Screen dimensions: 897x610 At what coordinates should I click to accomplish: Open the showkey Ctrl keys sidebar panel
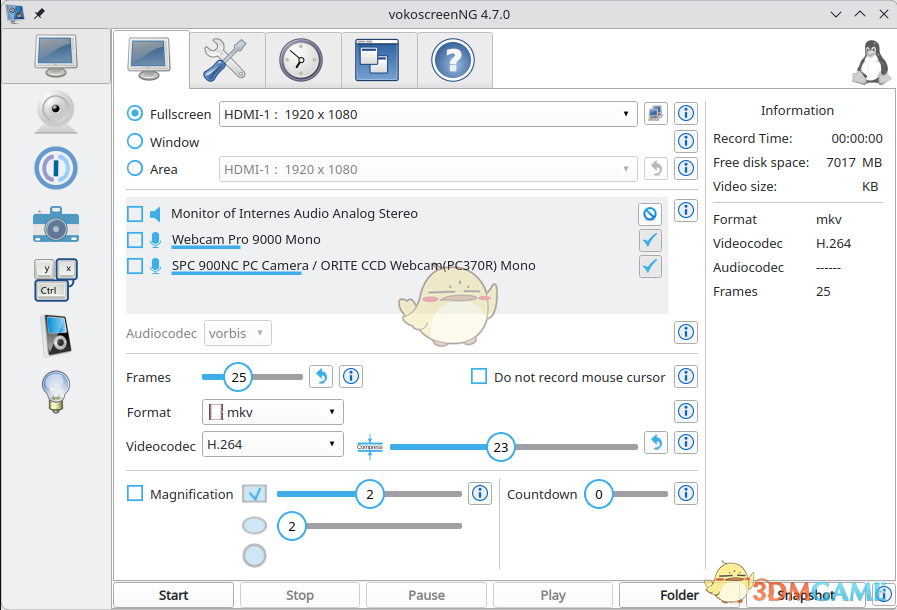pos(55,280)
